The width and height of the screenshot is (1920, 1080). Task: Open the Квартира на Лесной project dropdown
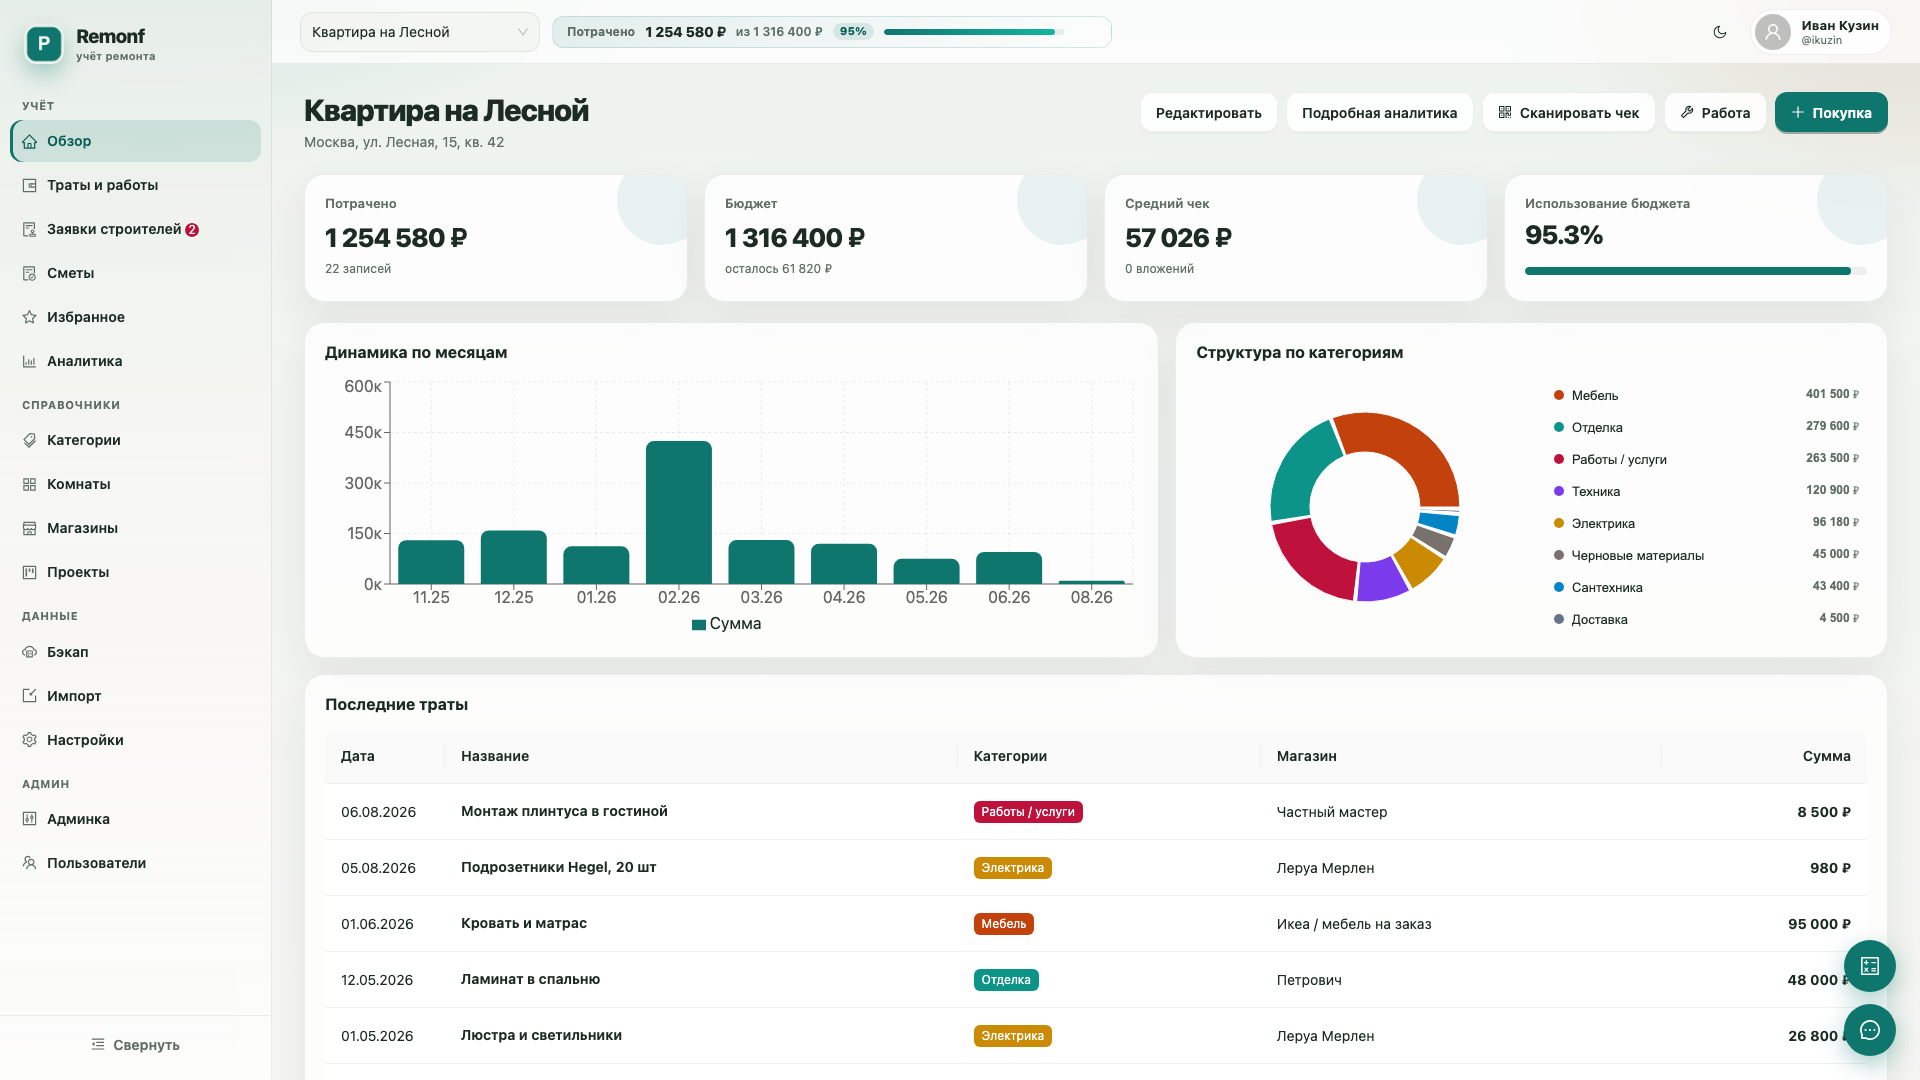coord(420,32)
